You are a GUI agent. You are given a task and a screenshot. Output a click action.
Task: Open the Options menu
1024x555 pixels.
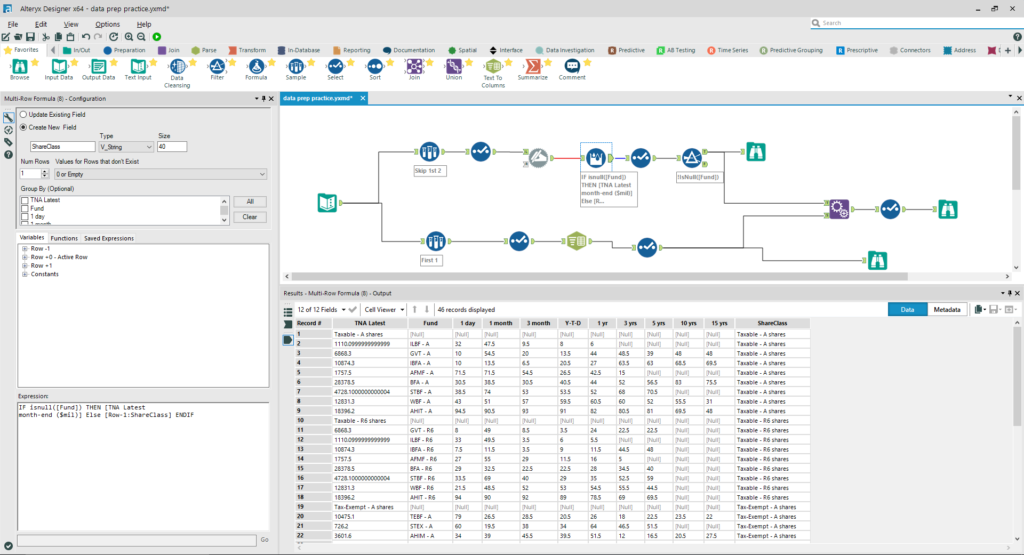pyautogui.click(x=107, y=23)
